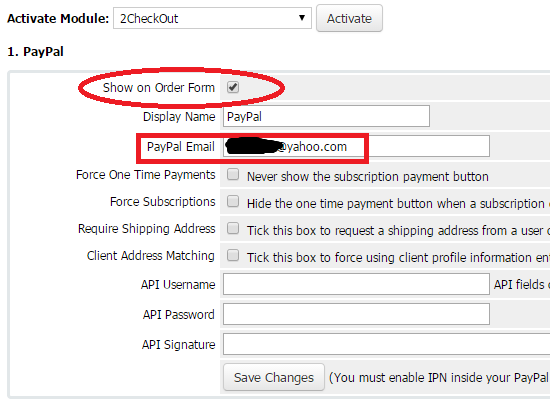Enable the Force One Time Payments checkbox
This screenshot has height=417, width=550.
(x=233, y=174)
